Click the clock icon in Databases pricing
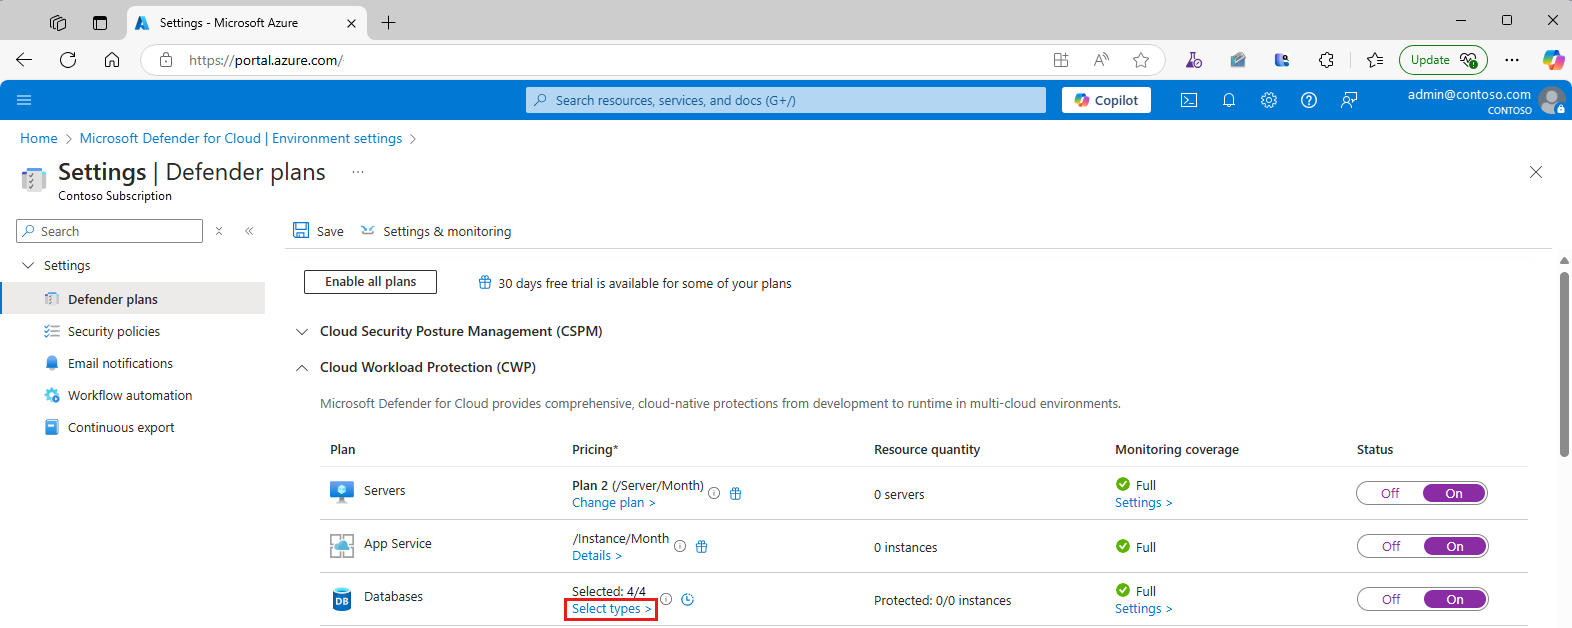 pyautogui.click(x=688, y=600)
